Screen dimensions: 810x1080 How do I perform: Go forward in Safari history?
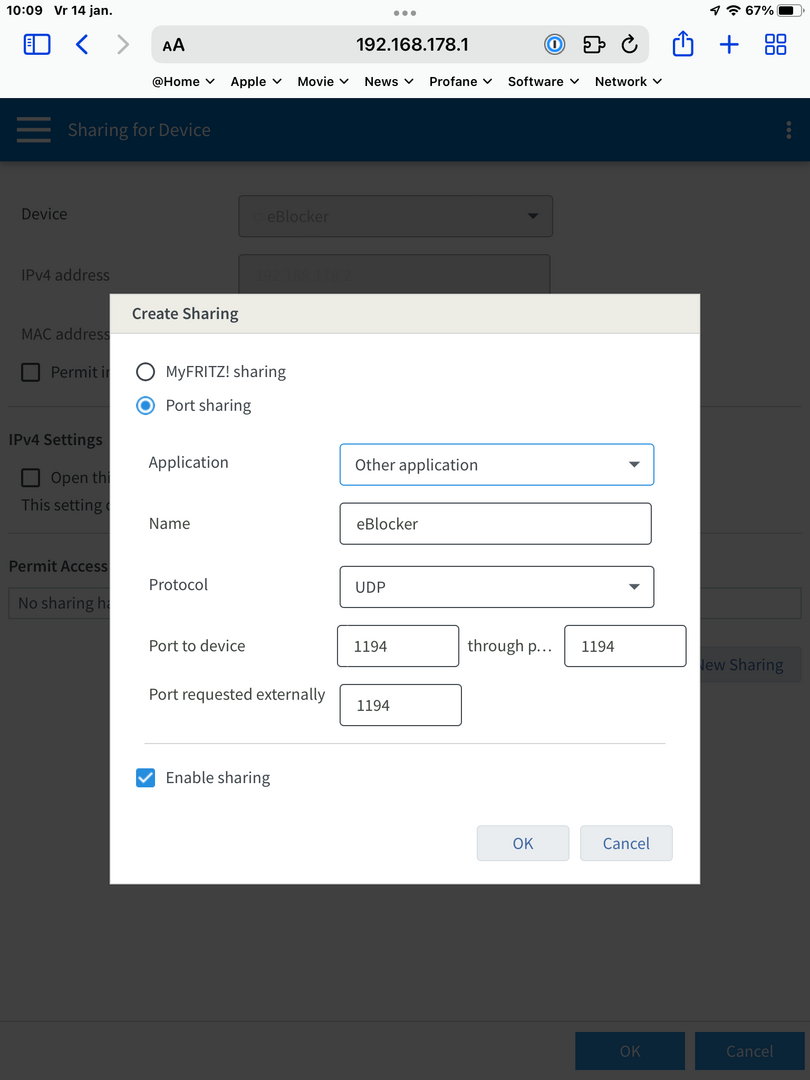tap(123, 45)
